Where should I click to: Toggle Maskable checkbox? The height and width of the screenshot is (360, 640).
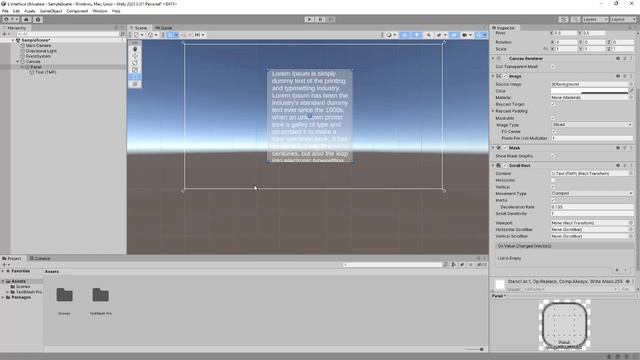pyautogui.click(x=553, y=118)
